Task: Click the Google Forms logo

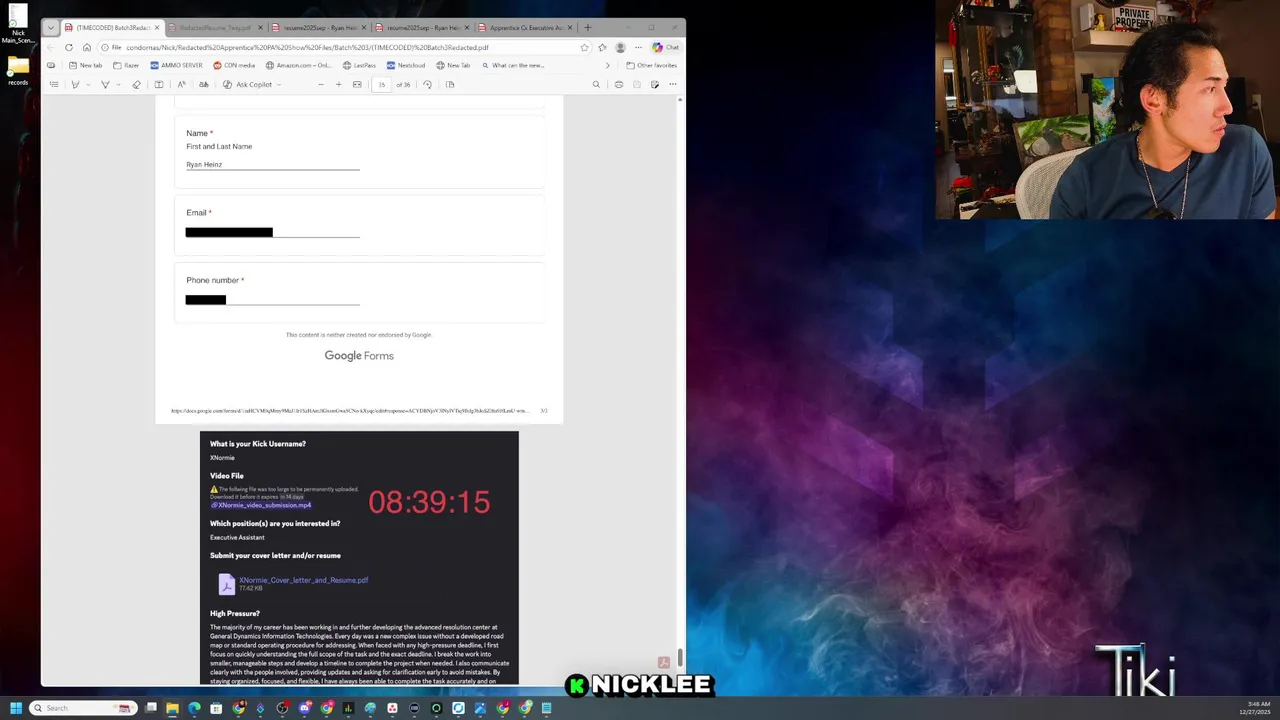Action: point(359,355)
